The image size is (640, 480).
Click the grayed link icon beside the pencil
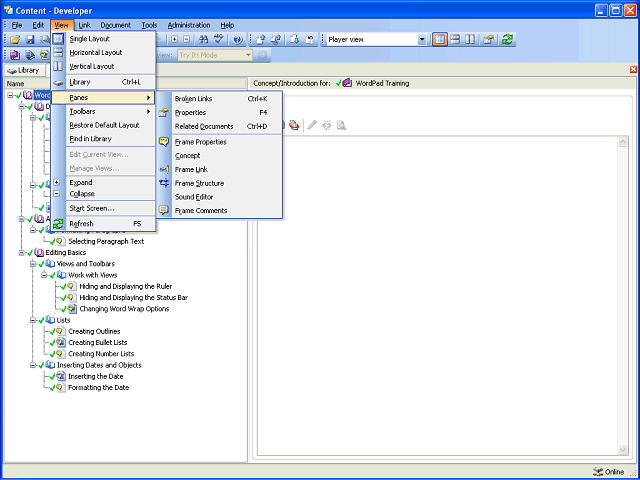point(327,125)
